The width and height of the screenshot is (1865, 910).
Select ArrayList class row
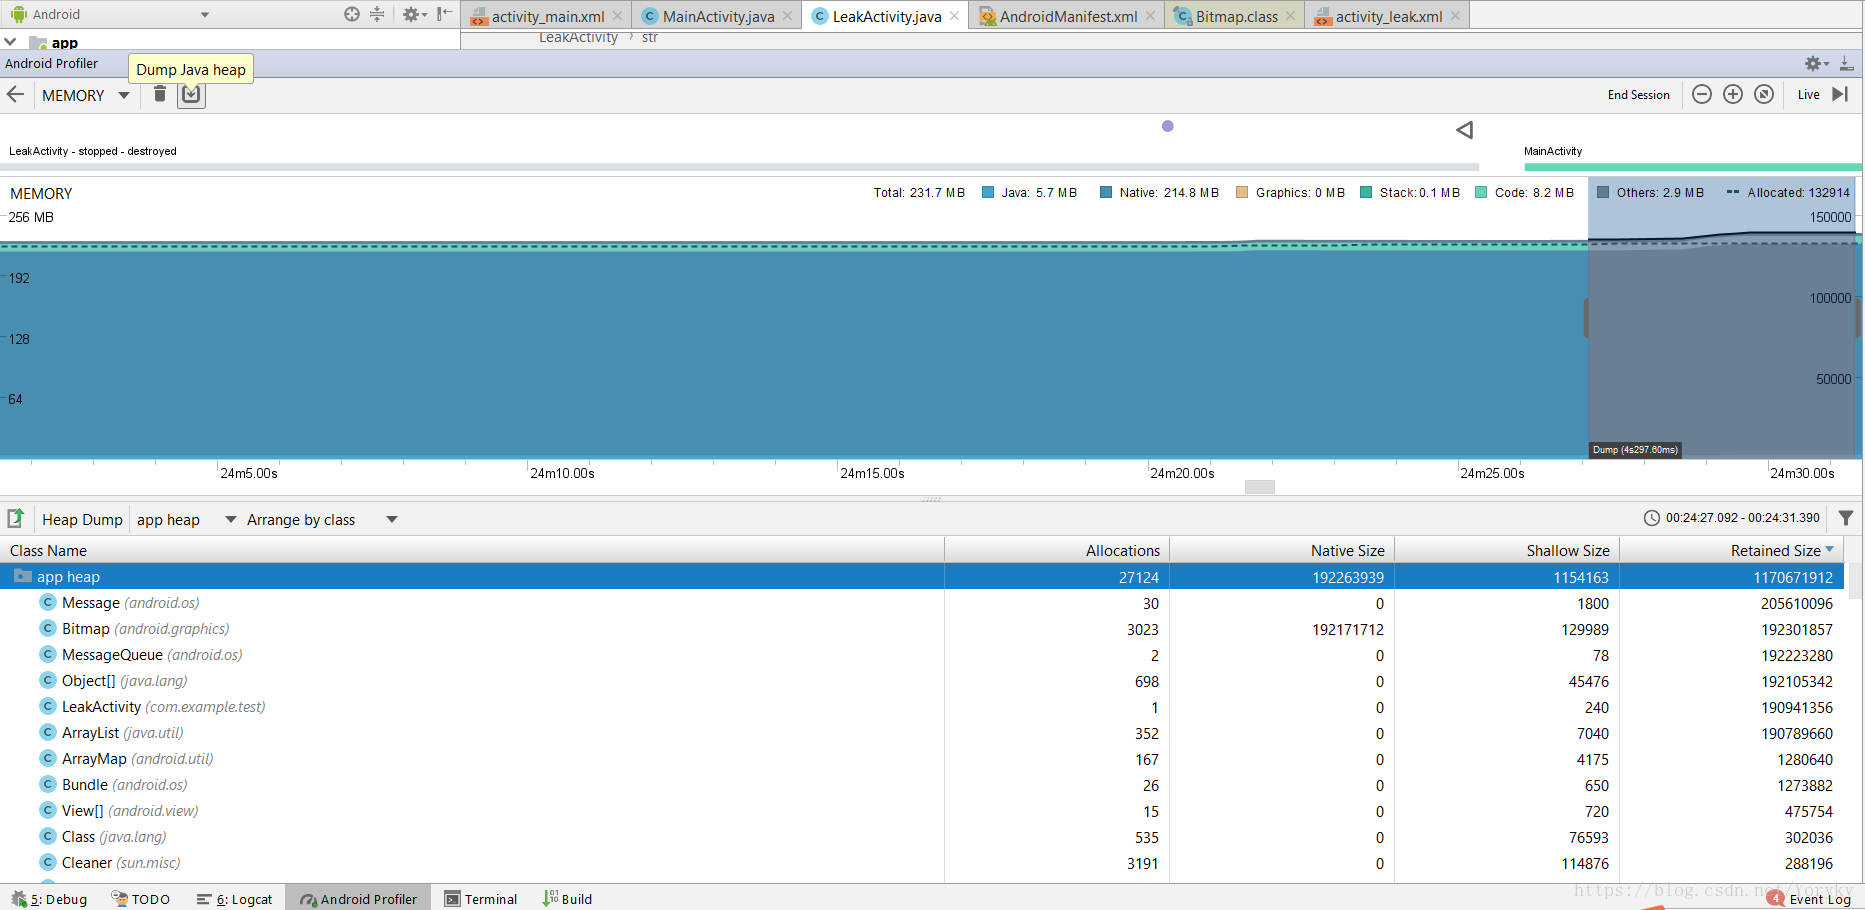(922, 732)
